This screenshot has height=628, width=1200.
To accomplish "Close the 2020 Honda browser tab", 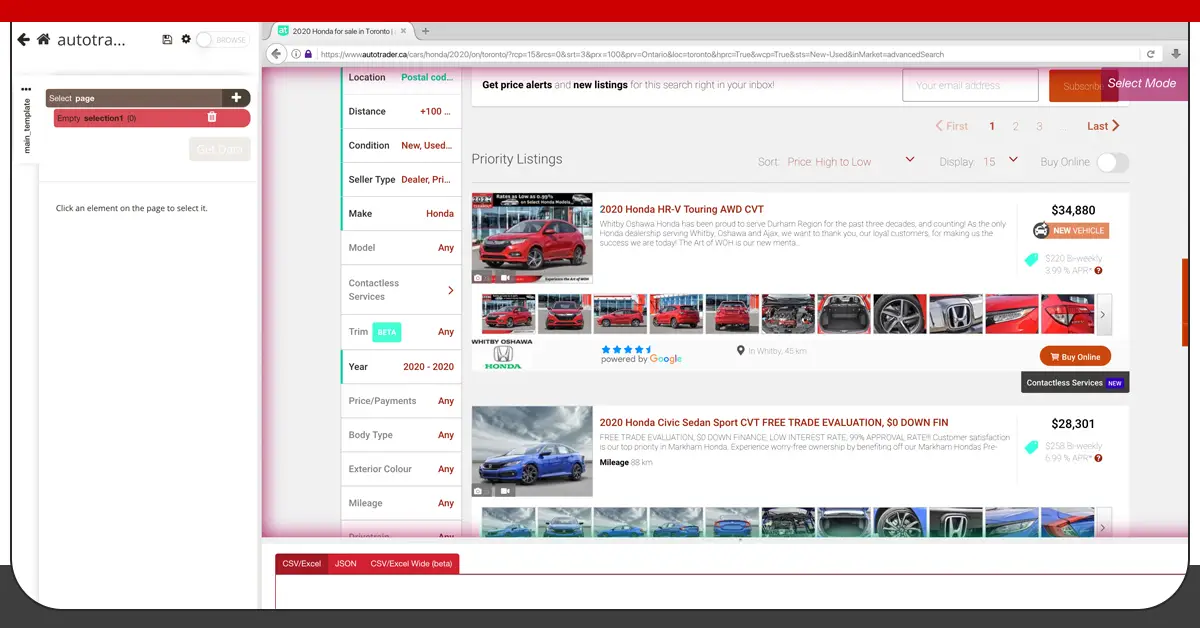I will click(x=401, y=31).
